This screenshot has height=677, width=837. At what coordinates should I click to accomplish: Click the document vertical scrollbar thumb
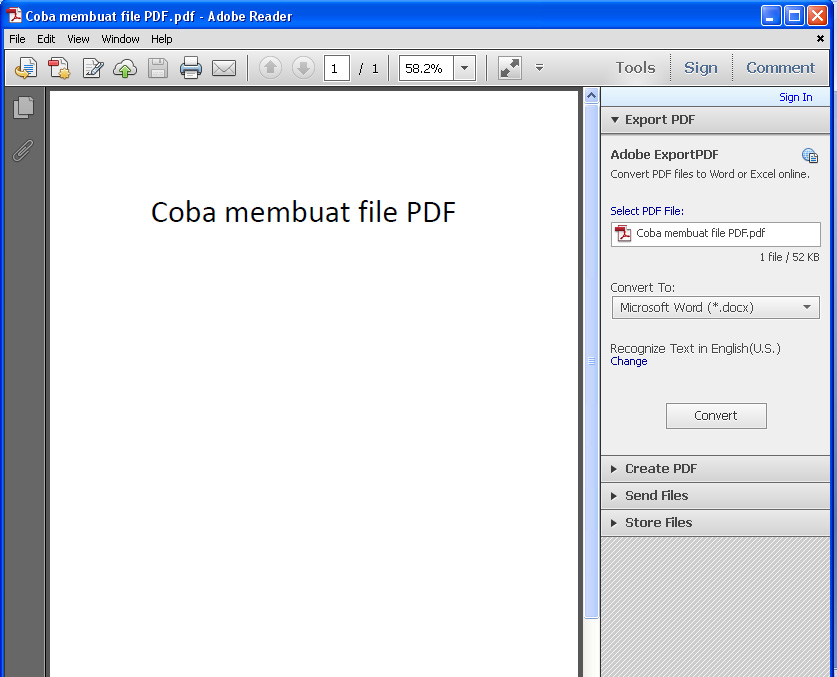[x=591, y=361]
